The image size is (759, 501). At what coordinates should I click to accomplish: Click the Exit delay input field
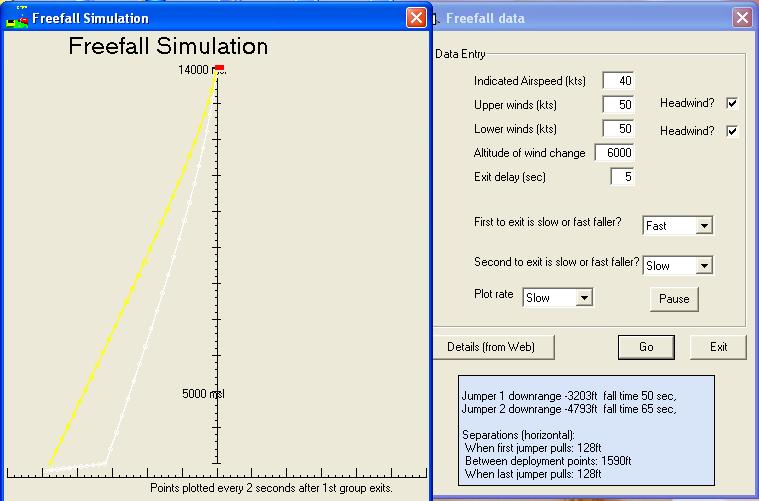click(622, 177)
